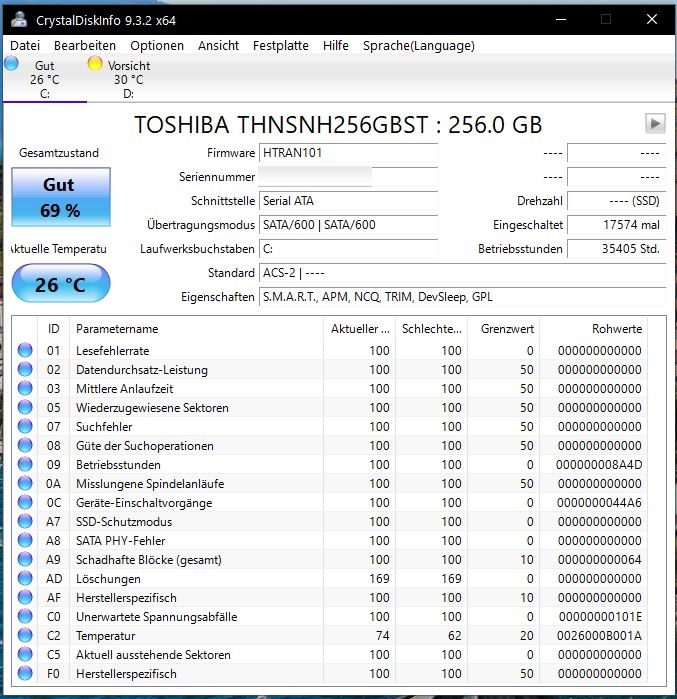Minimize the CrystalDiskInfo window
The height and width of the screenshot is (699, 677).
tap(561, 19)
